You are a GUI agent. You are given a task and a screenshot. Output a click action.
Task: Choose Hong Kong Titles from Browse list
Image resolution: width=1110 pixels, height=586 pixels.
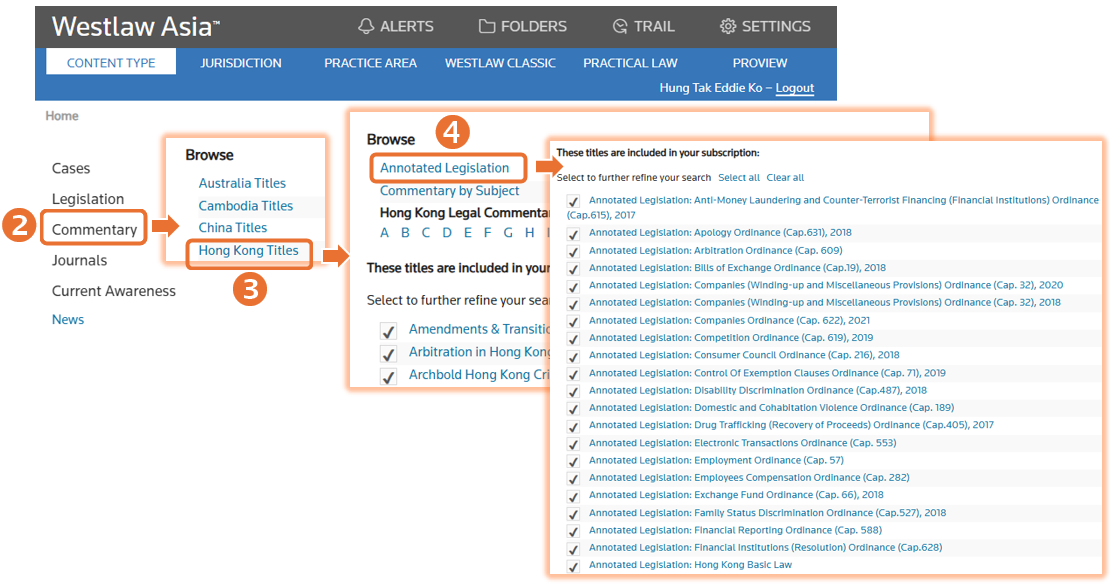click(x=248, y=250)
